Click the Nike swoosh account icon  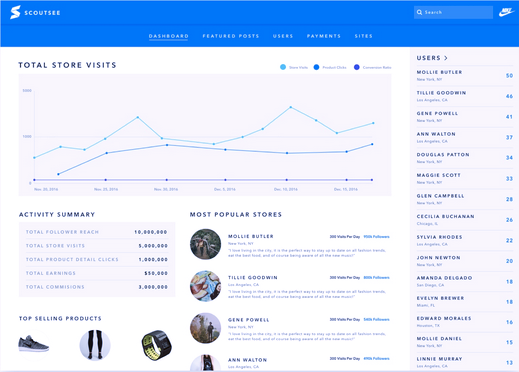pos(506,12)
